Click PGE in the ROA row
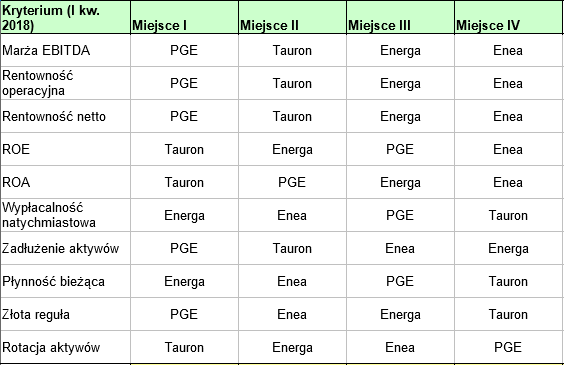Viewport: 564px width, 365px height. point(292,182)
